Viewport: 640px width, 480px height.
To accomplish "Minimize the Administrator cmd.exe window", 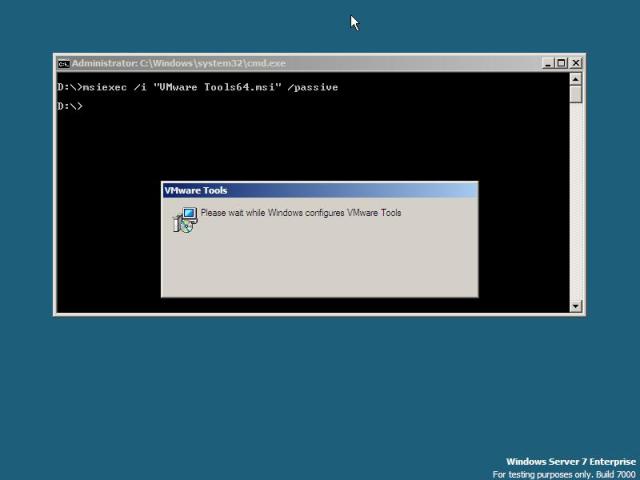I will (548, 63).
